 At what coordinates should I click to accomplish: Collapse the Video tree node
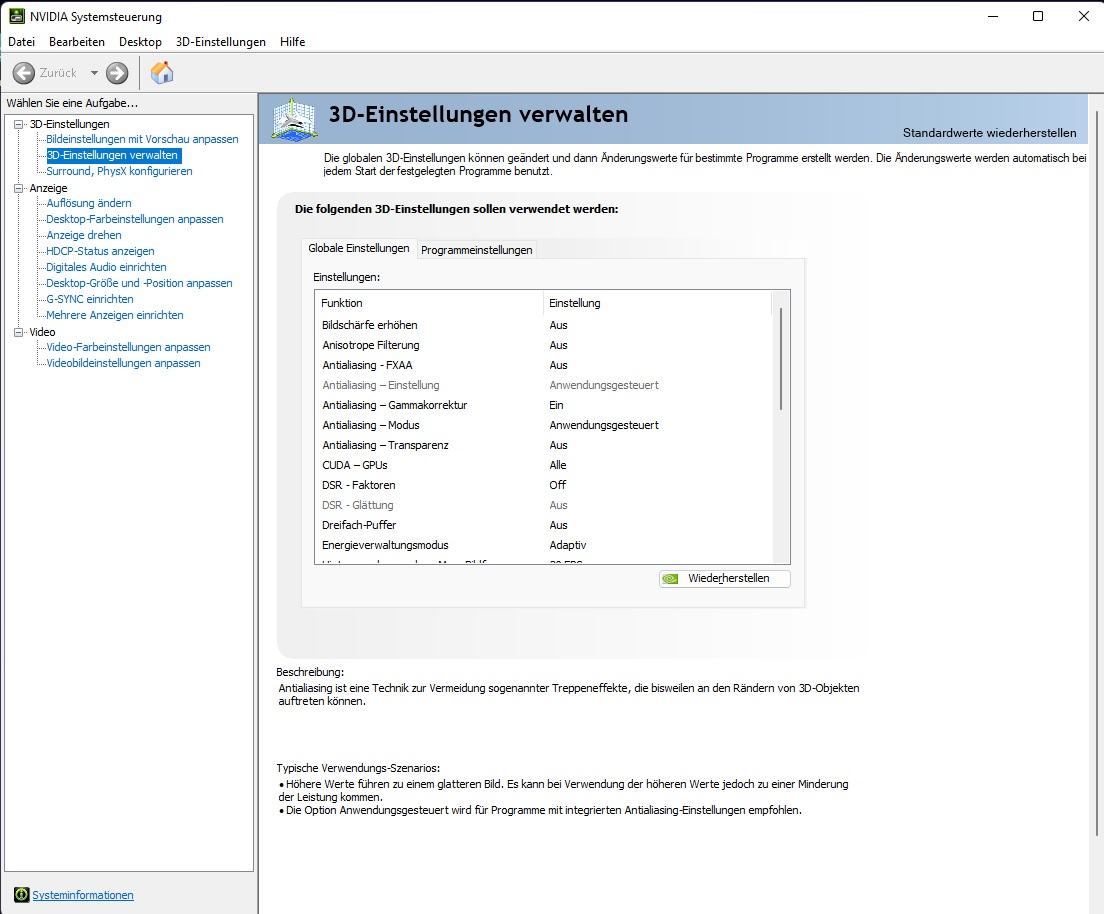point(19,332)
